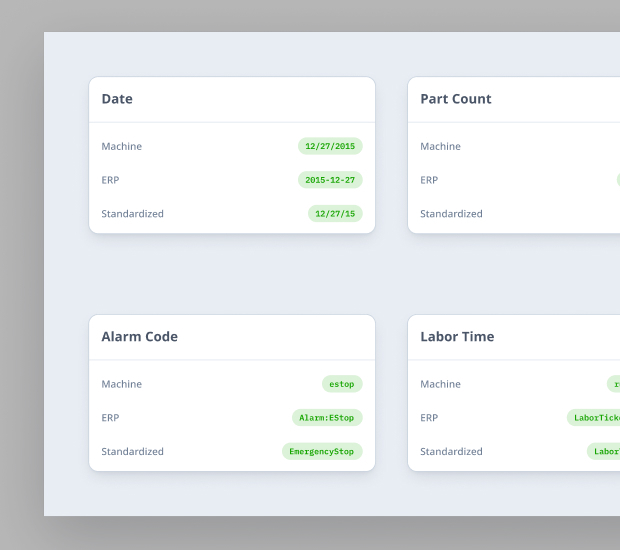Select Standardized label in Part Count card
This screenshot has width=620, height=550.
[451, 214]
